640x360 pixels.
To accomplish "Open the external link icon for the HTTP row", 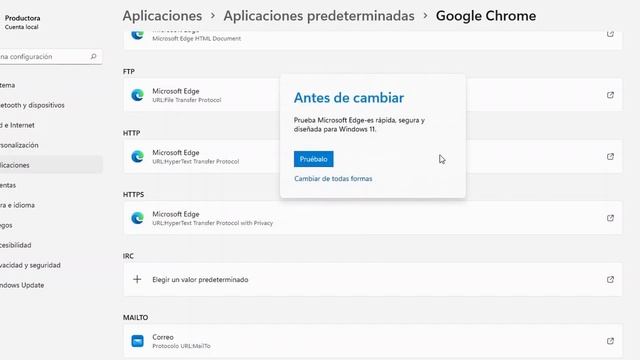I will pos(610,157).
